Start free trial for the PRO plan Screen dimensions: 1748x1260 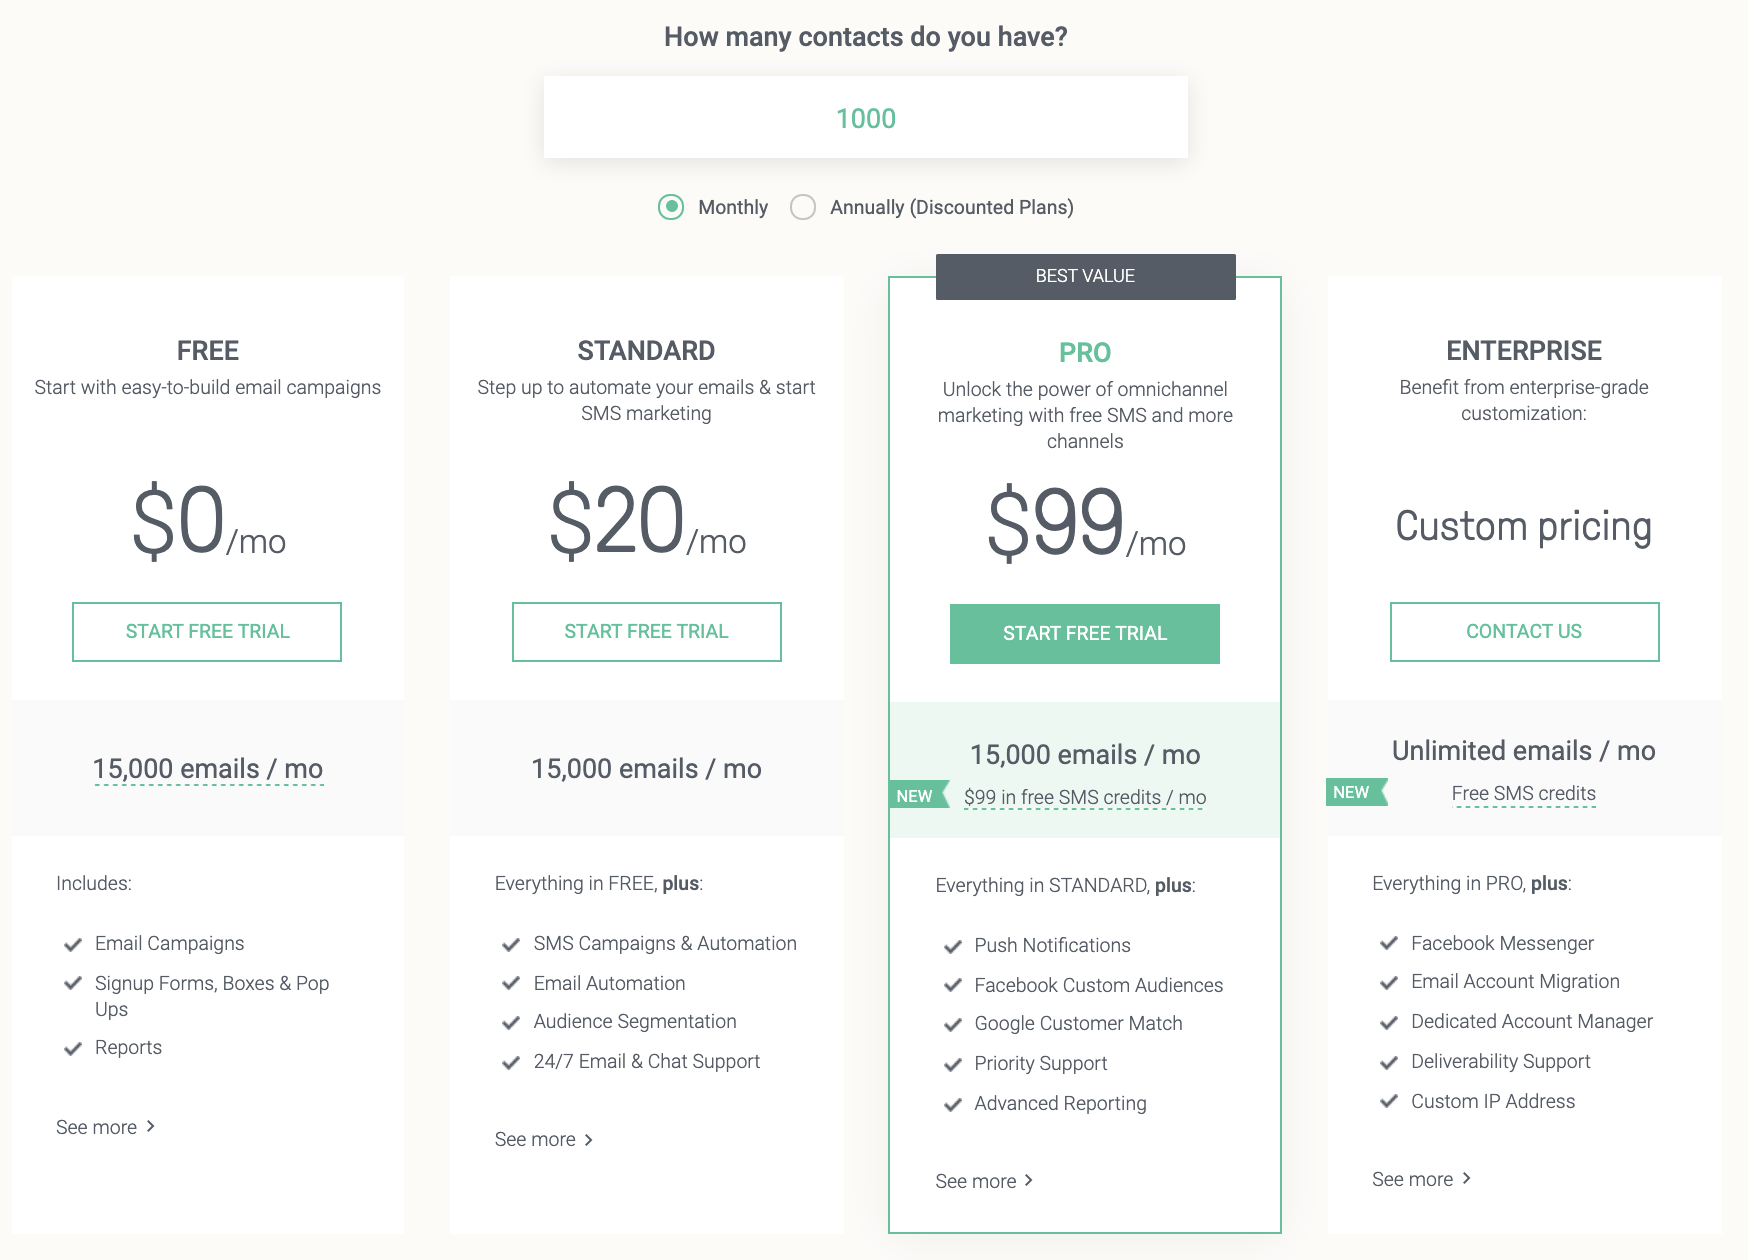pyautogui.click(x=1085, y=634)
